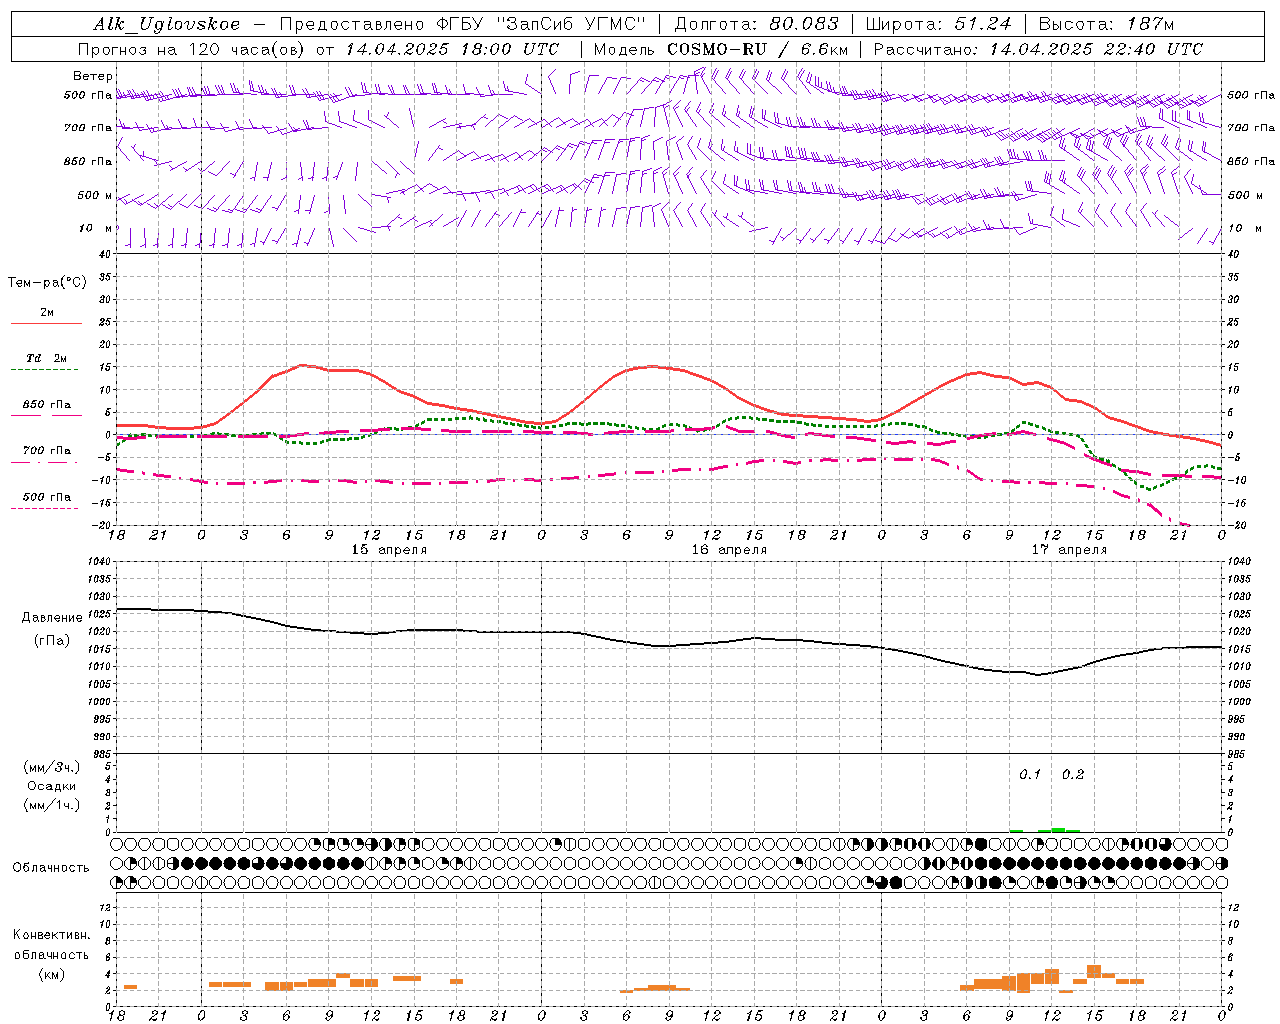Select the "17 апреля" date label
Screen dimensions: 1280x1024
[x=1069, y=550]
